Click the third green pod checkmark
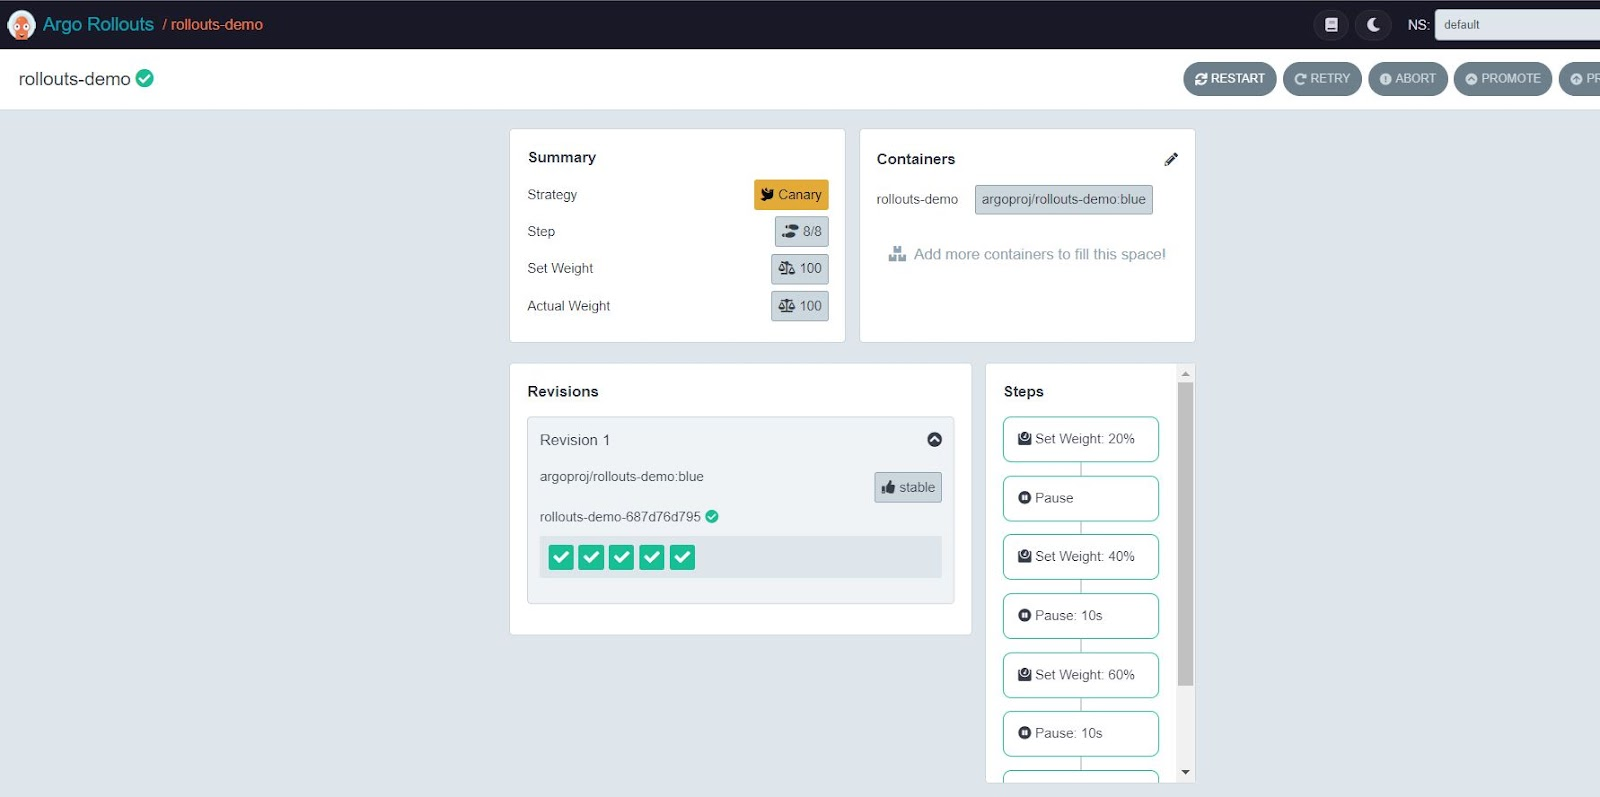Image resolution: width=1600 pixels, height=797 pixels. pyautogui.click(x=622, y=557)
